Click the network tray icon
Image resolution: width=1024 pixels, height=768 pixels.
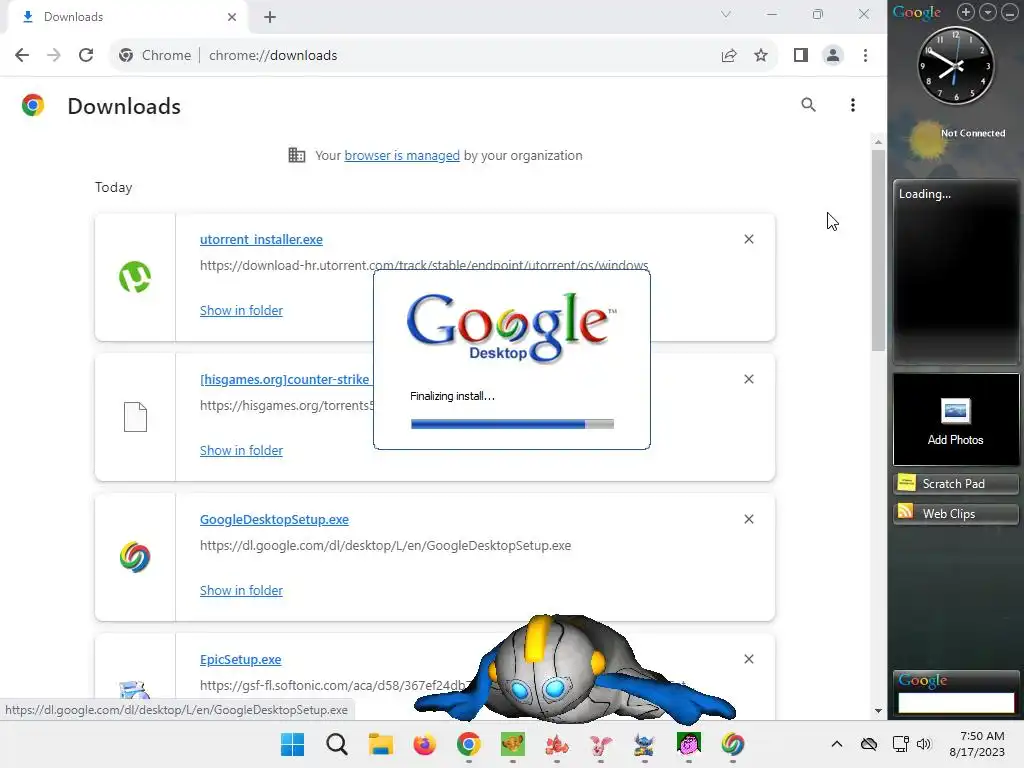[x=901, y=744]
